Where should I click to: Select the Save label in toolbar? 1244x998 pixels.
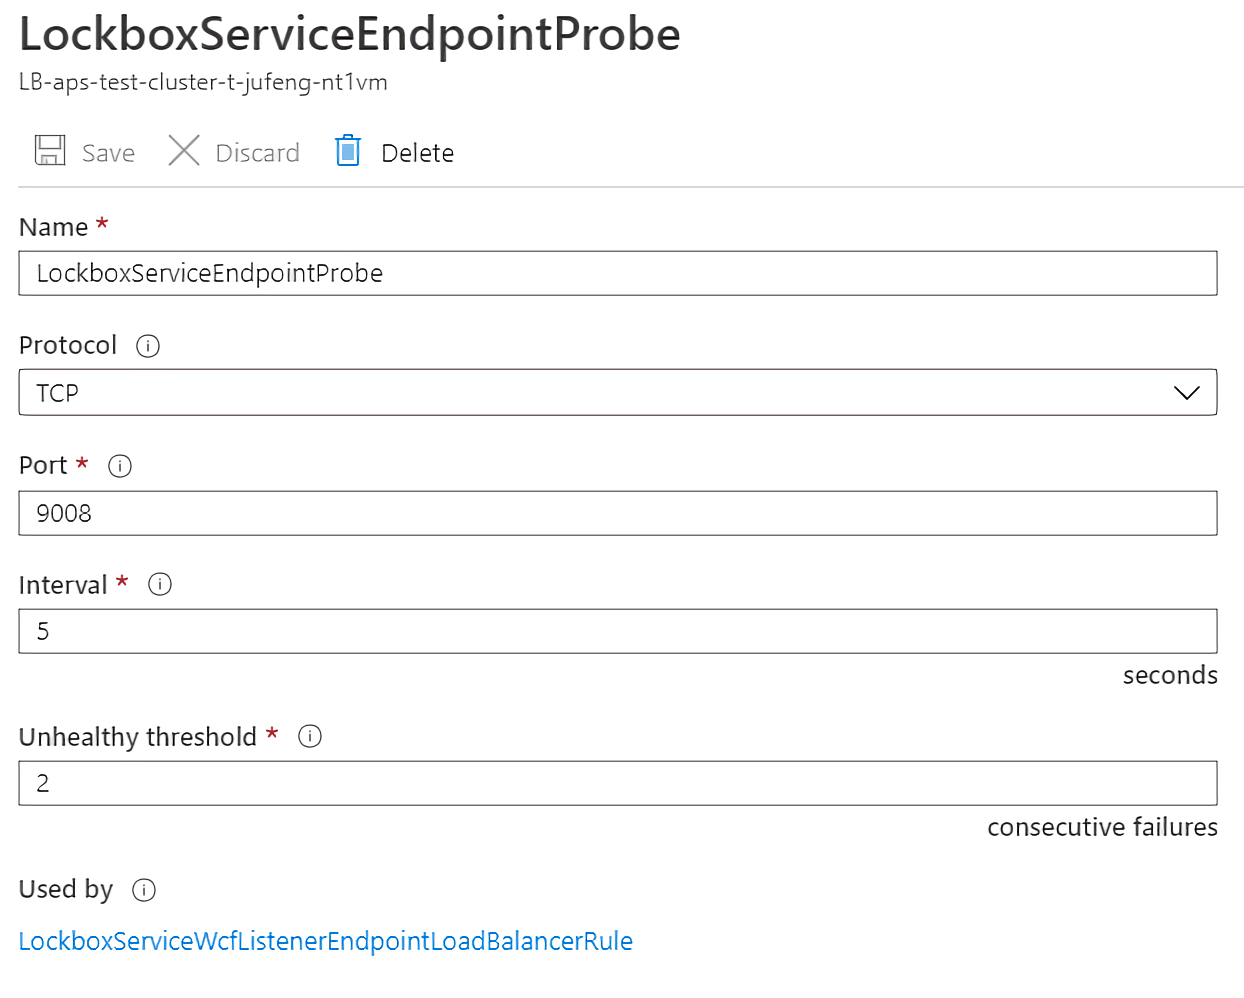tap(108, 153)
